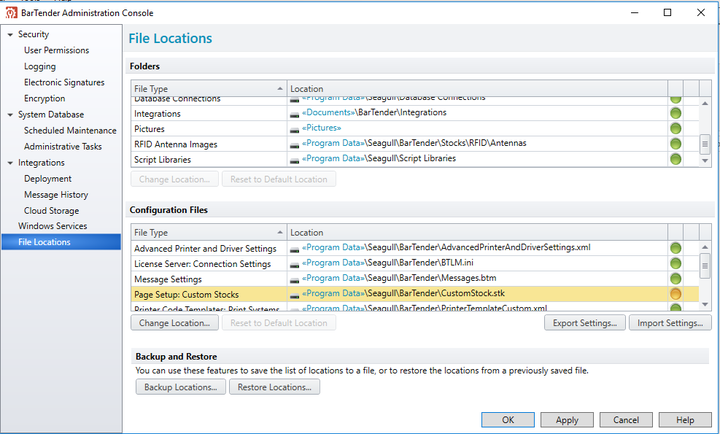Select RFID Antenna Images row
This screenshot has height=434, width=720.
(415, 144)
